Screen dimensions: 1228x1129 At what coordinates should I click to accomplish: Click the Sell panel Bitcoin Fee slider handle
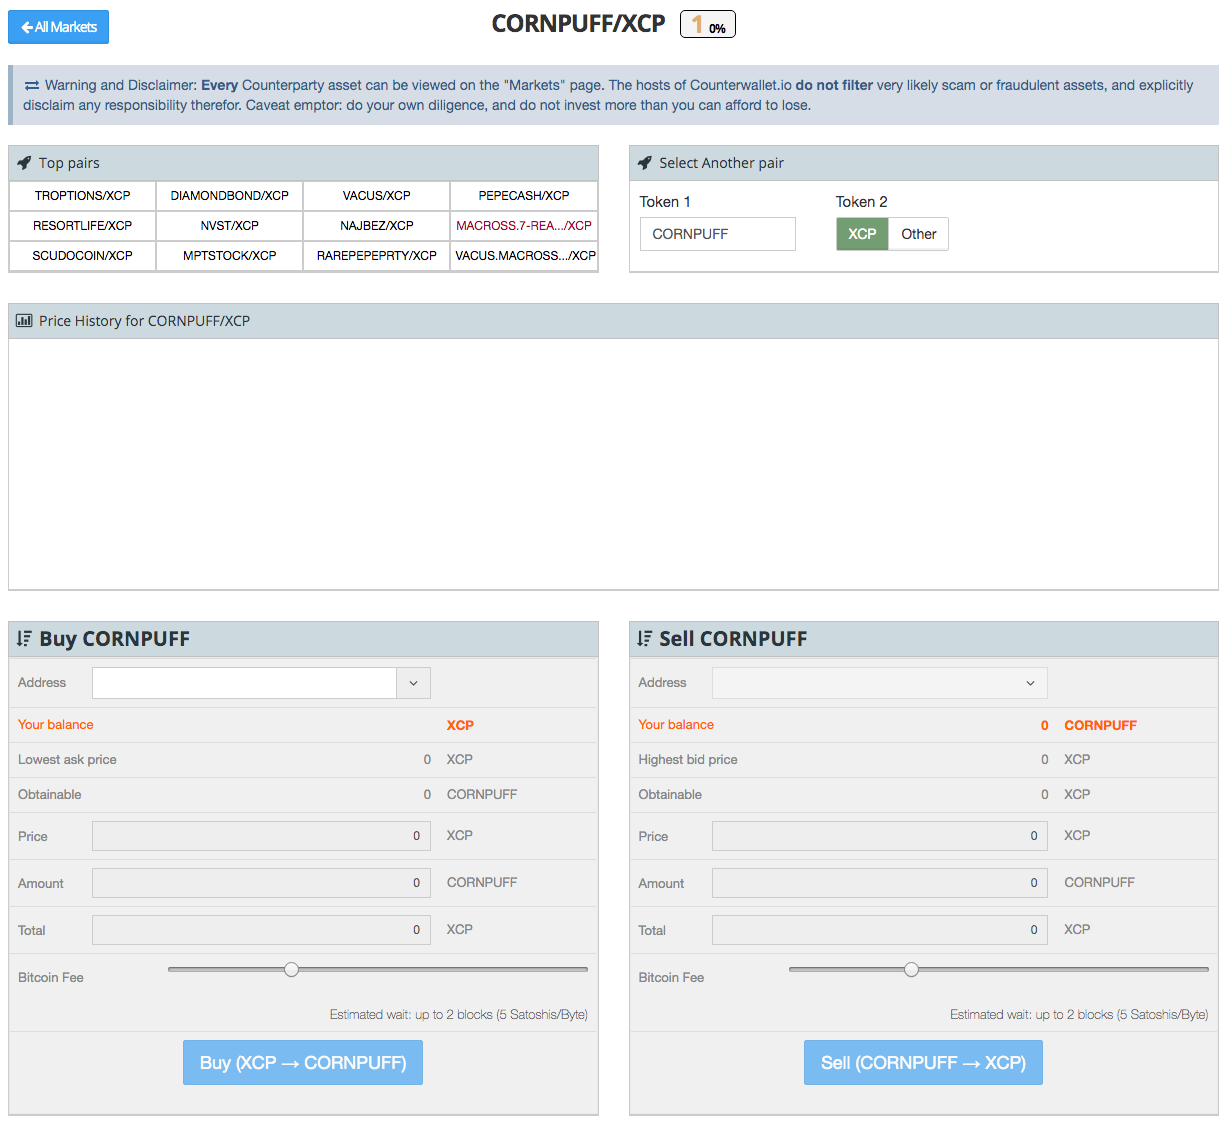(911, 969)
